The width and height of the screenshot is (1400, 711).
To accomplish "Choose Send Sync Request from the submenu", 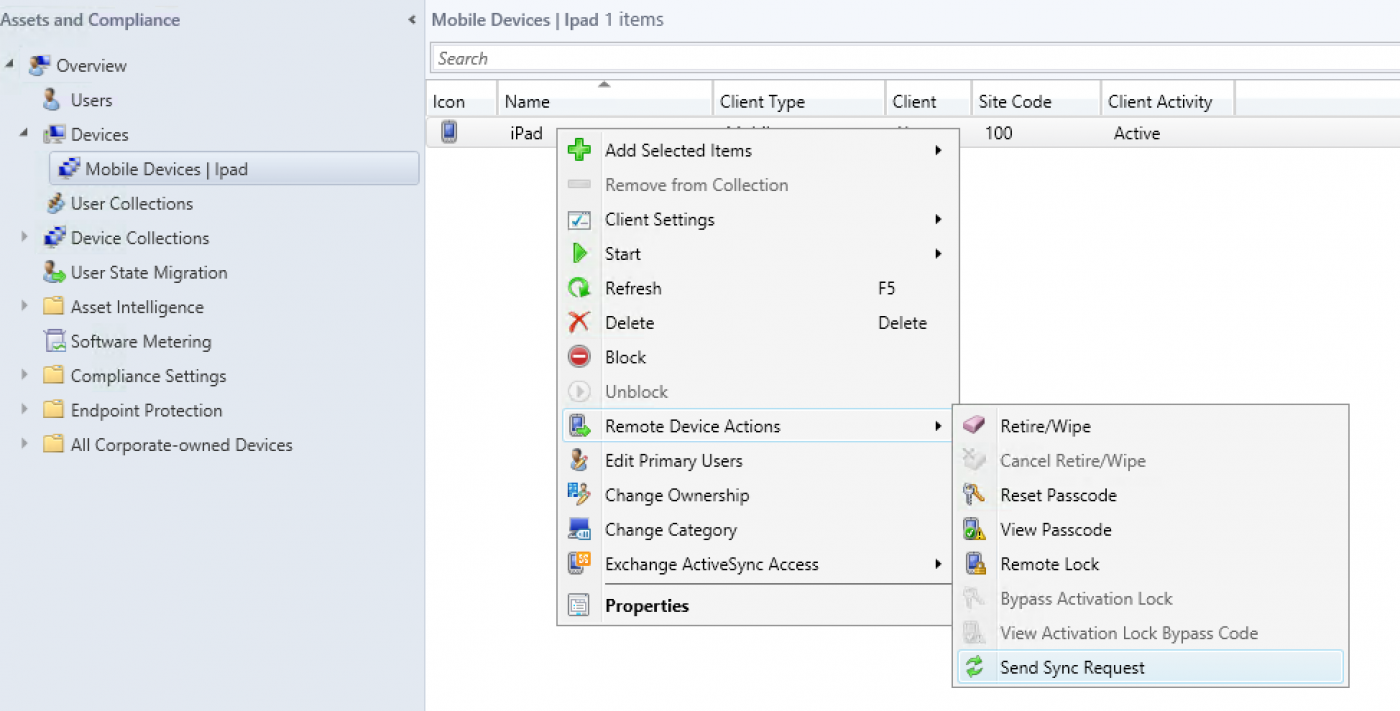I will click(x=1073, y=667).
